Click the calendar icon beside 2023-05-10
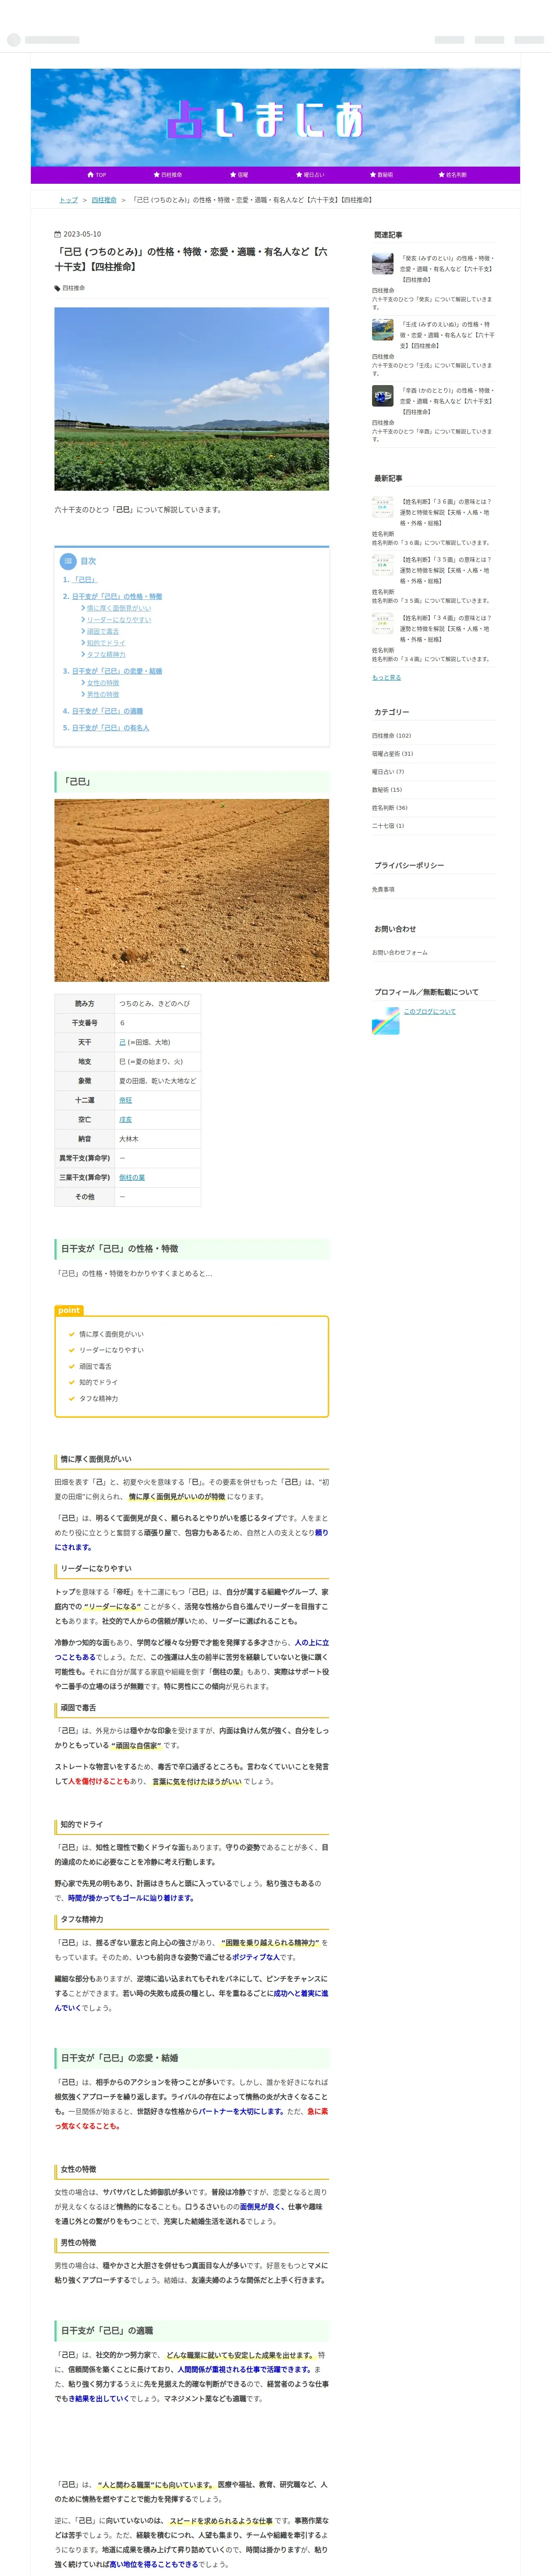The width and height of the screenshot is (551, 2576). click(57, 235)
